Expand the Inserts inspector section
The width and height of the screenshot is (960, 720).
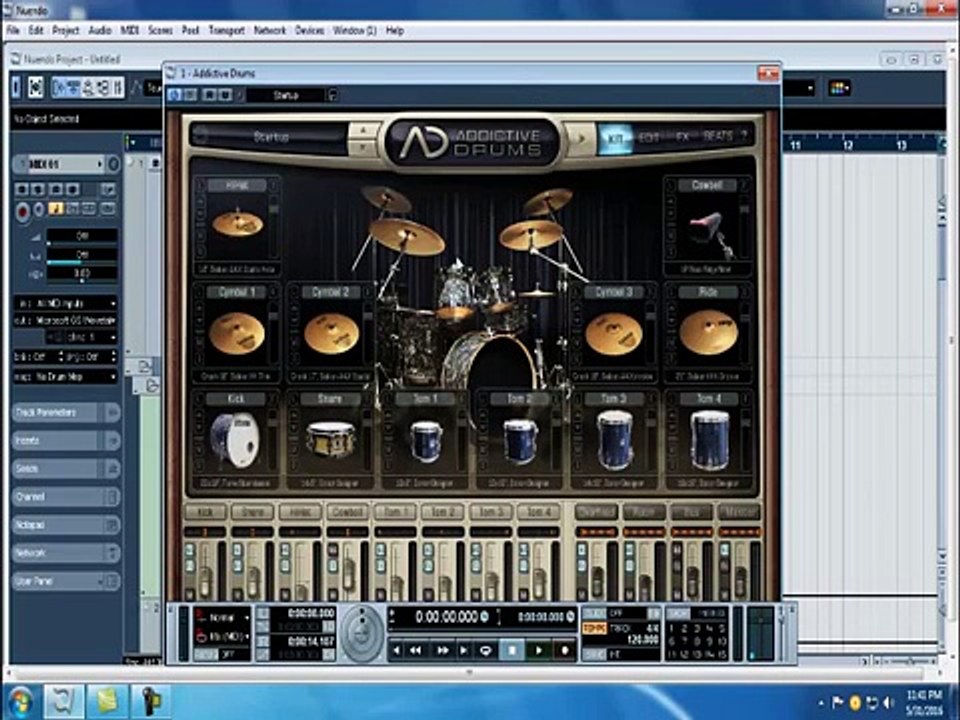click(x=66, y=441)
